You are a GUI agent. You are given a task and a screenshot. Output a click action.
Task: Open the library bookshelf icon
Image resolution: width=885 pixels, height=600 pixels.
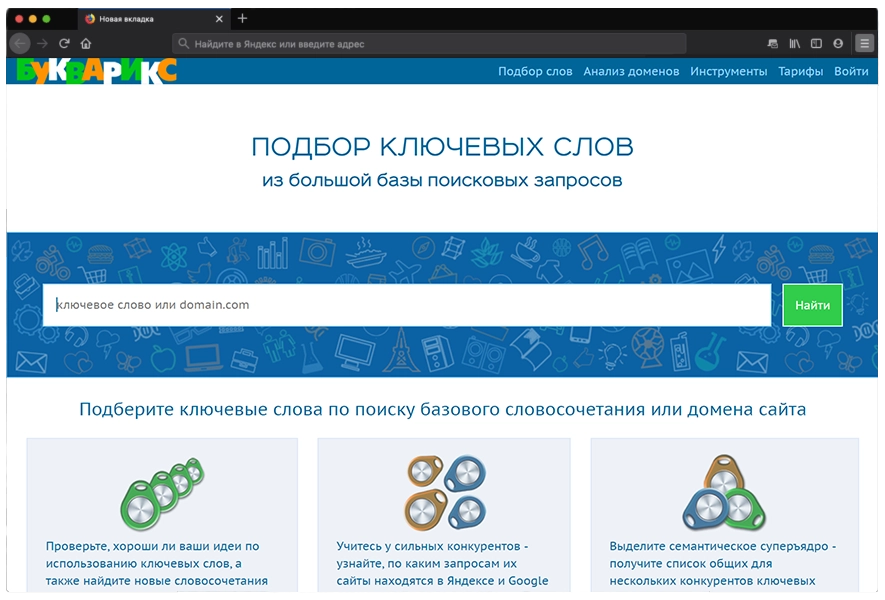(x=795, y=43)
